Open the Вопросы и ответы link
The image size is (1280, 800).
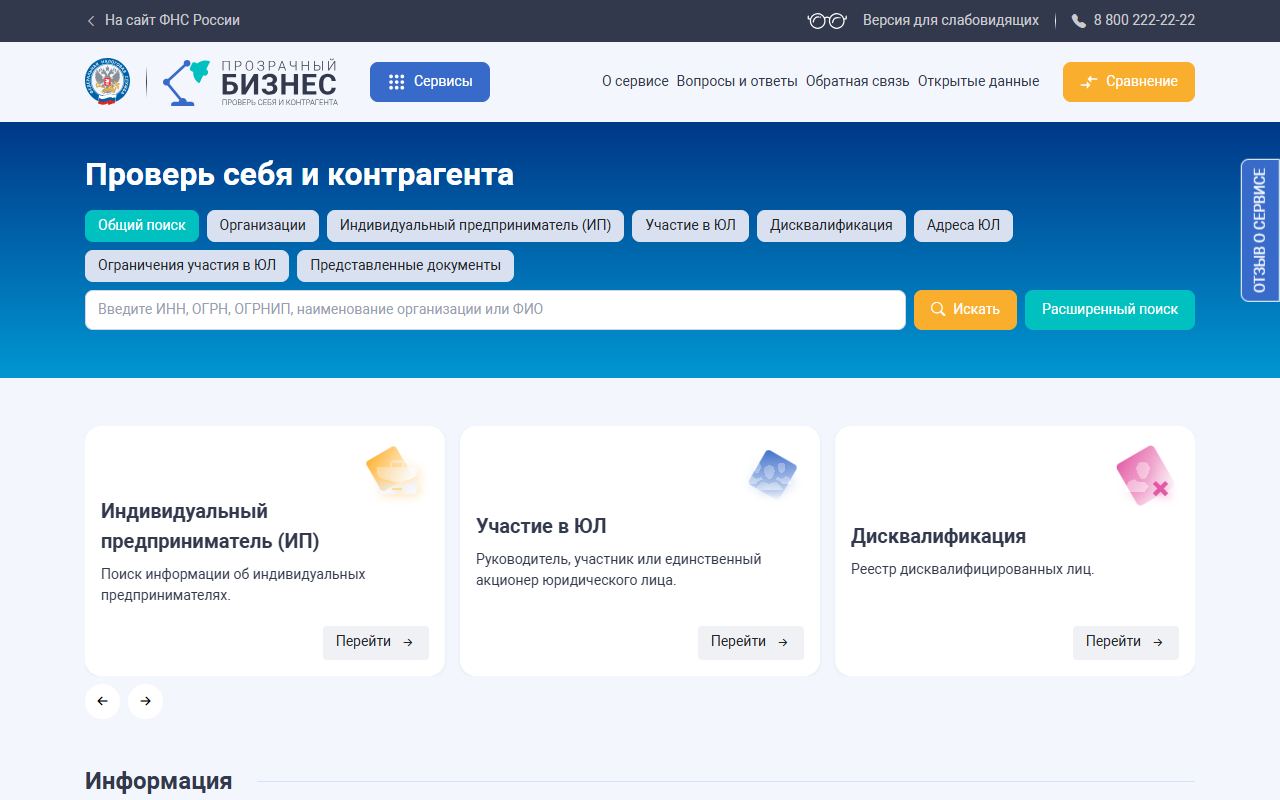[737, 82]
